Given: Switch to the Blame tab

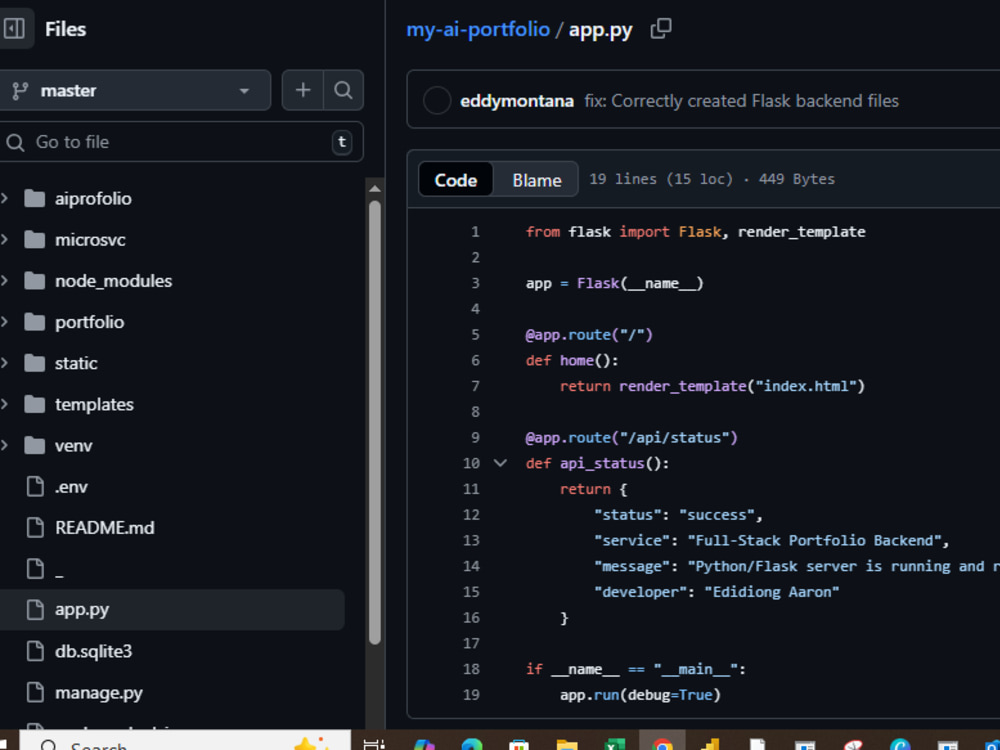Looking at the screenshot, I should point(537,180).
